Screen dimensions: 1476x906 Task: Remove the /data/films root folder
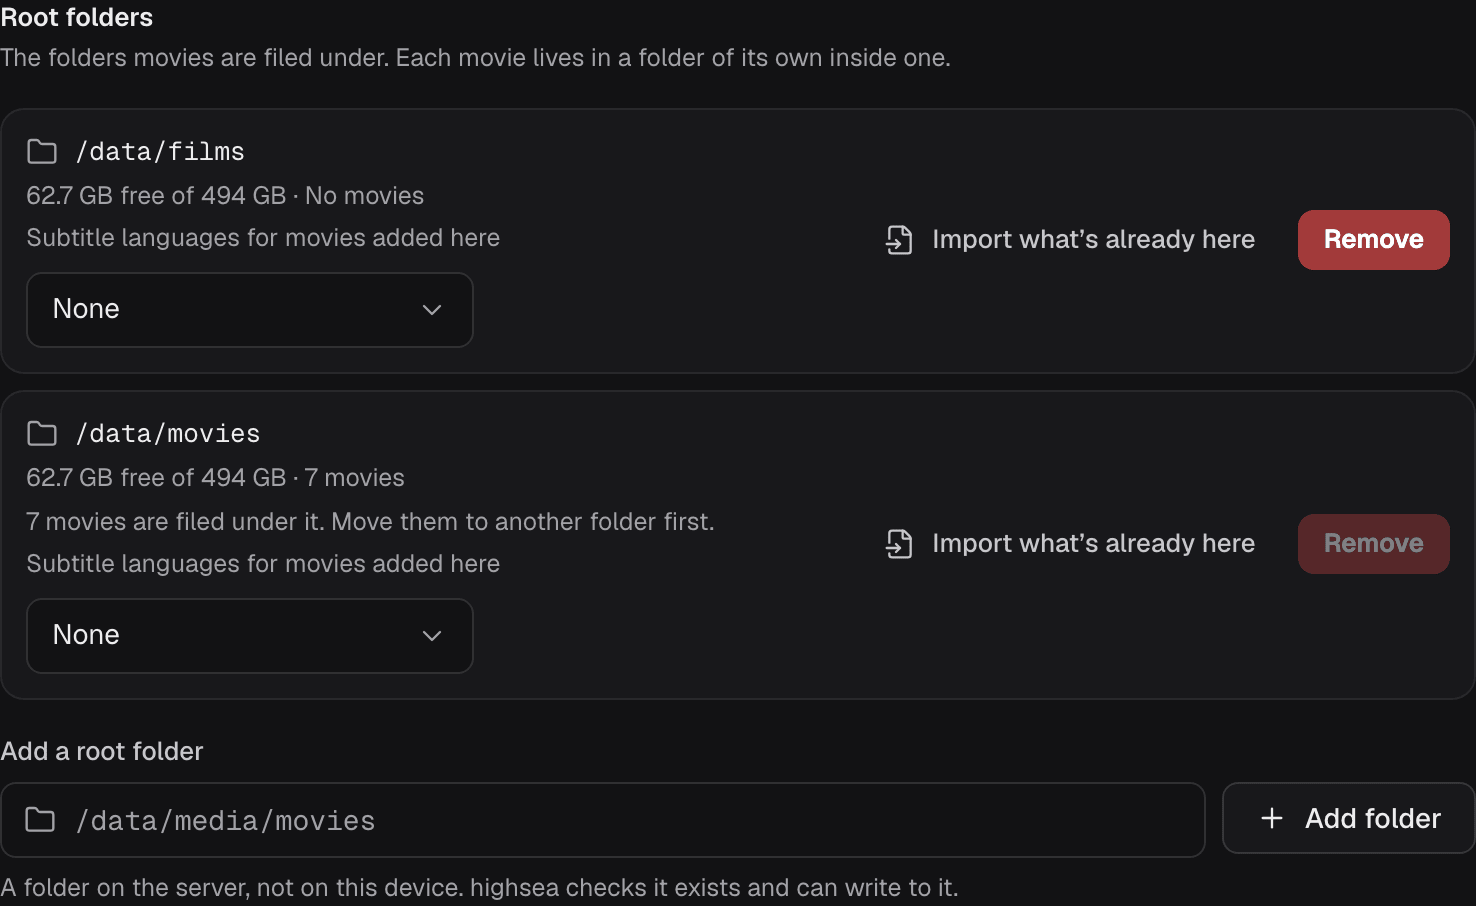(1374, 240)
